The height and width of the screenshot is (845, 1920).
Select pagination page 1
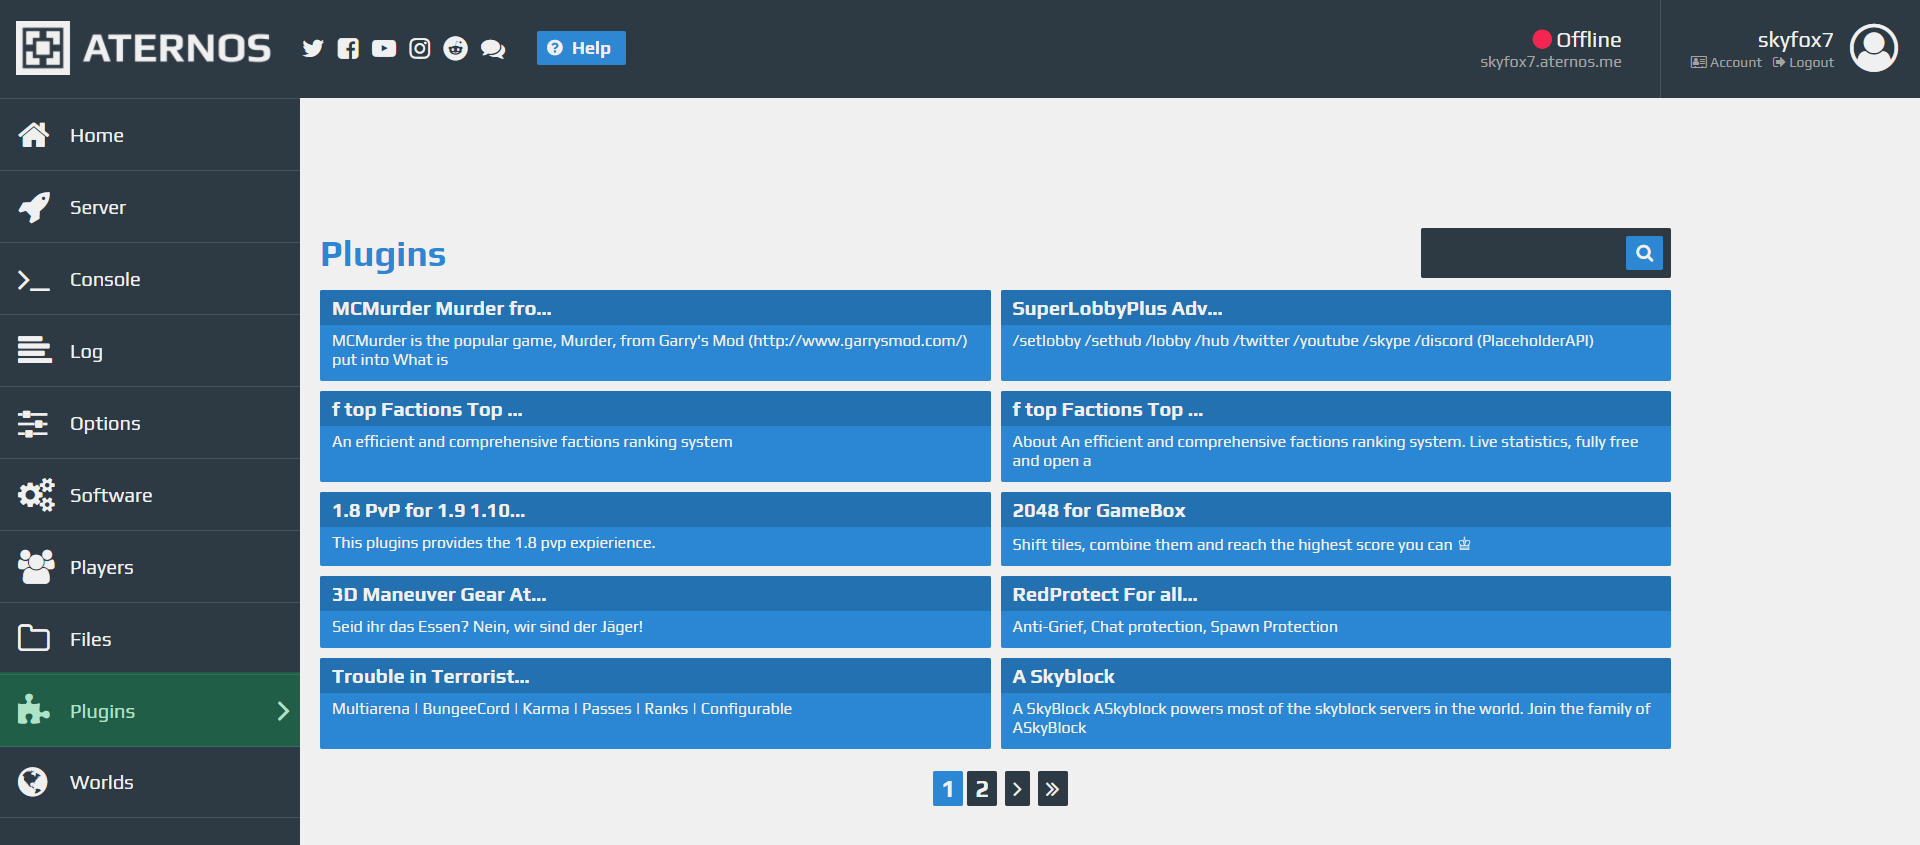tap(948, 789)
